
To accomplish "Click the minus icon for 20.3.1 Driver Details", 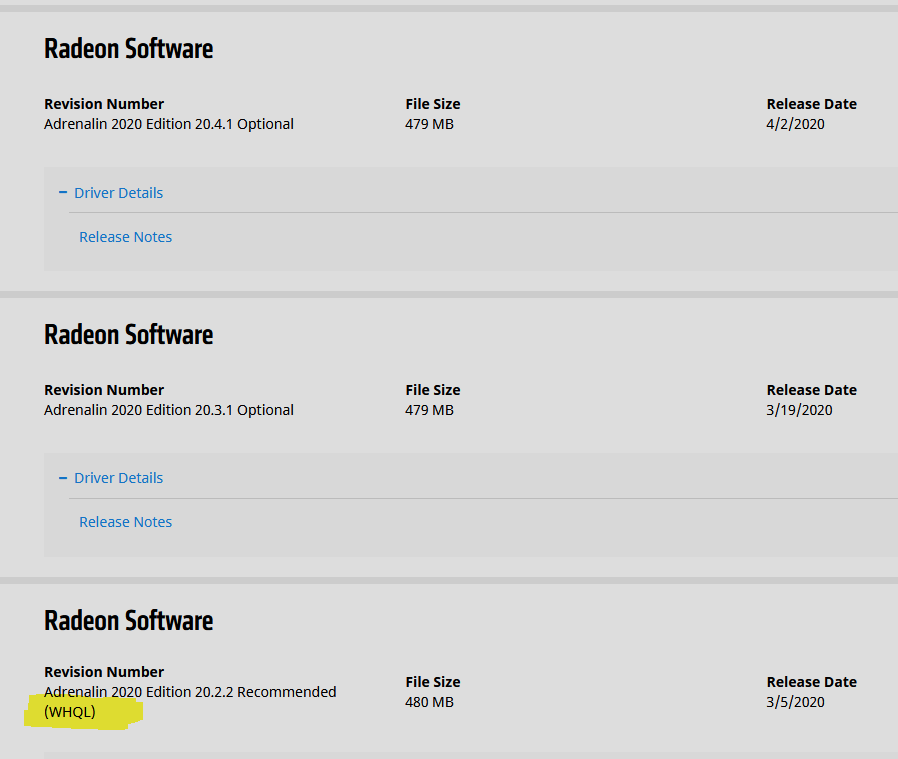I will tap(63, 478).
